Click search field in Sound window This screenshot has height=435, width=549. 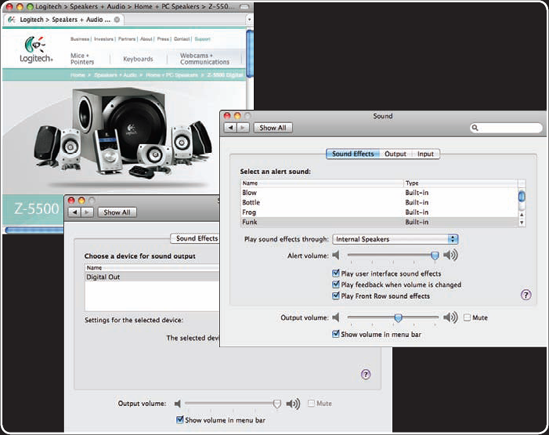506,127
